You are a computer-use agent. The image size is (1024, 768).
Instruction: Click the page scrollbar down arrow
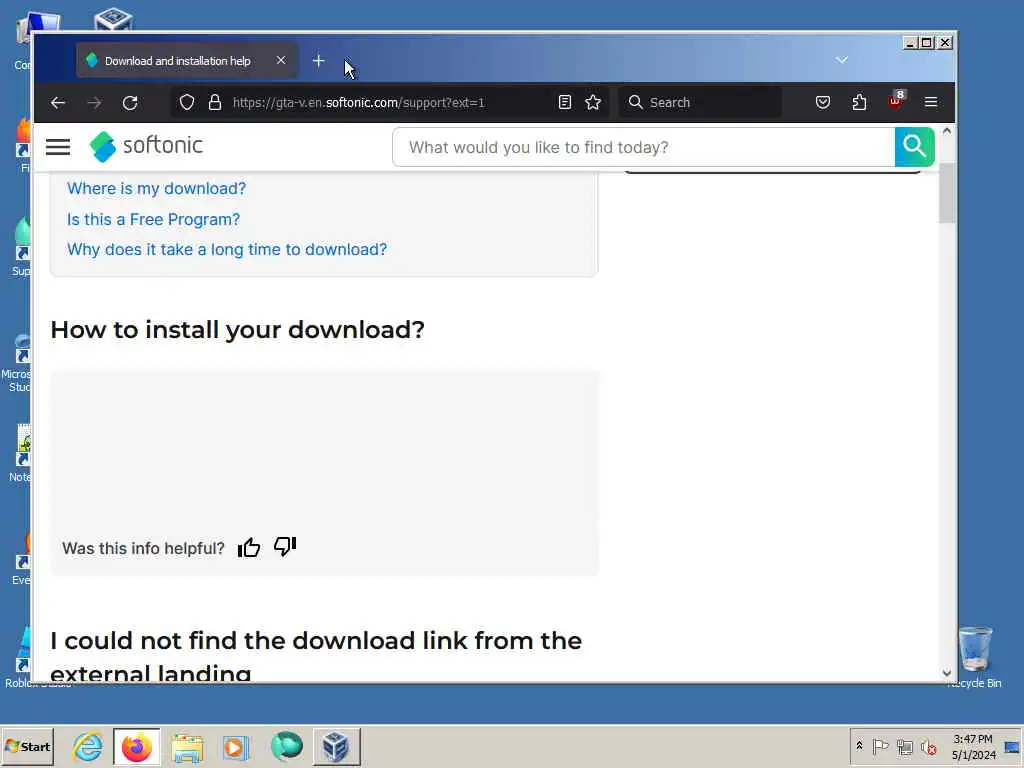coord(947,673)
